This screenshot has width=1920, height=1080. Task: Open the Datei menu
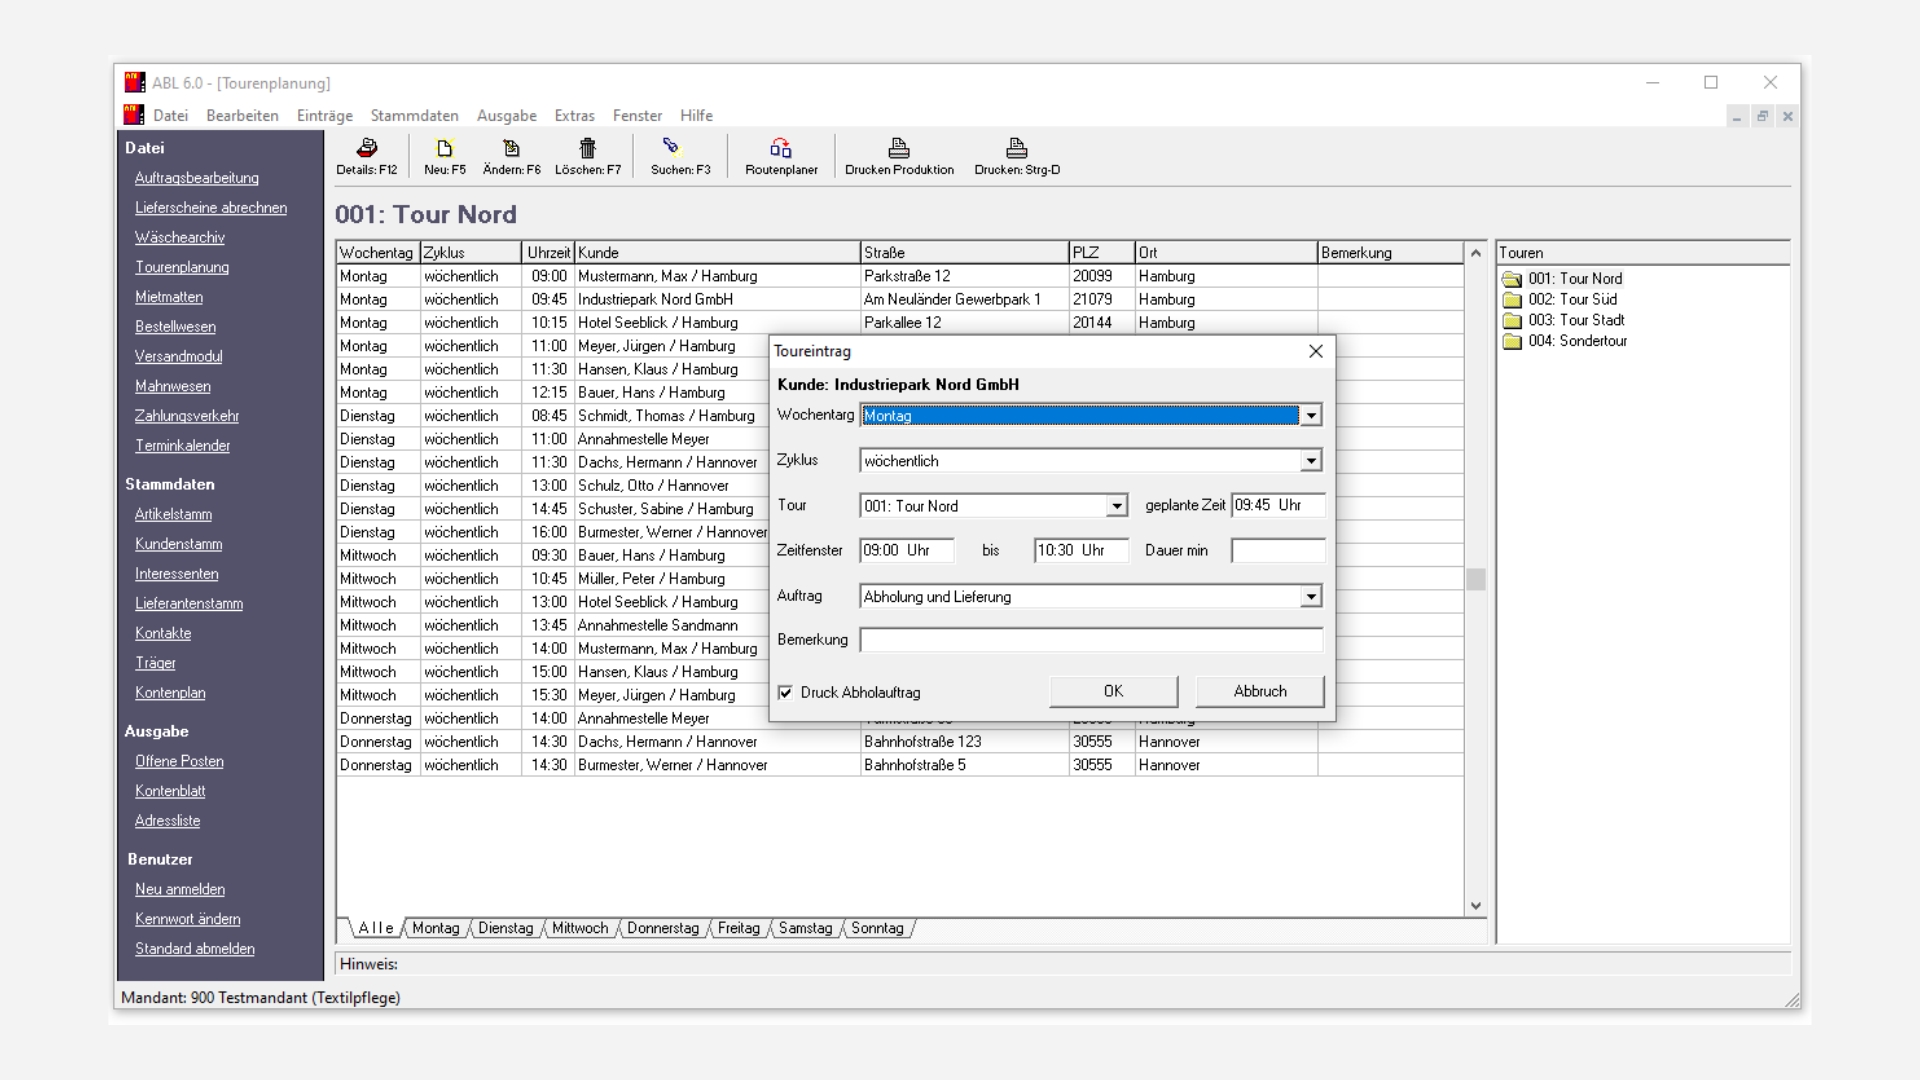click(x=170, y=115)
